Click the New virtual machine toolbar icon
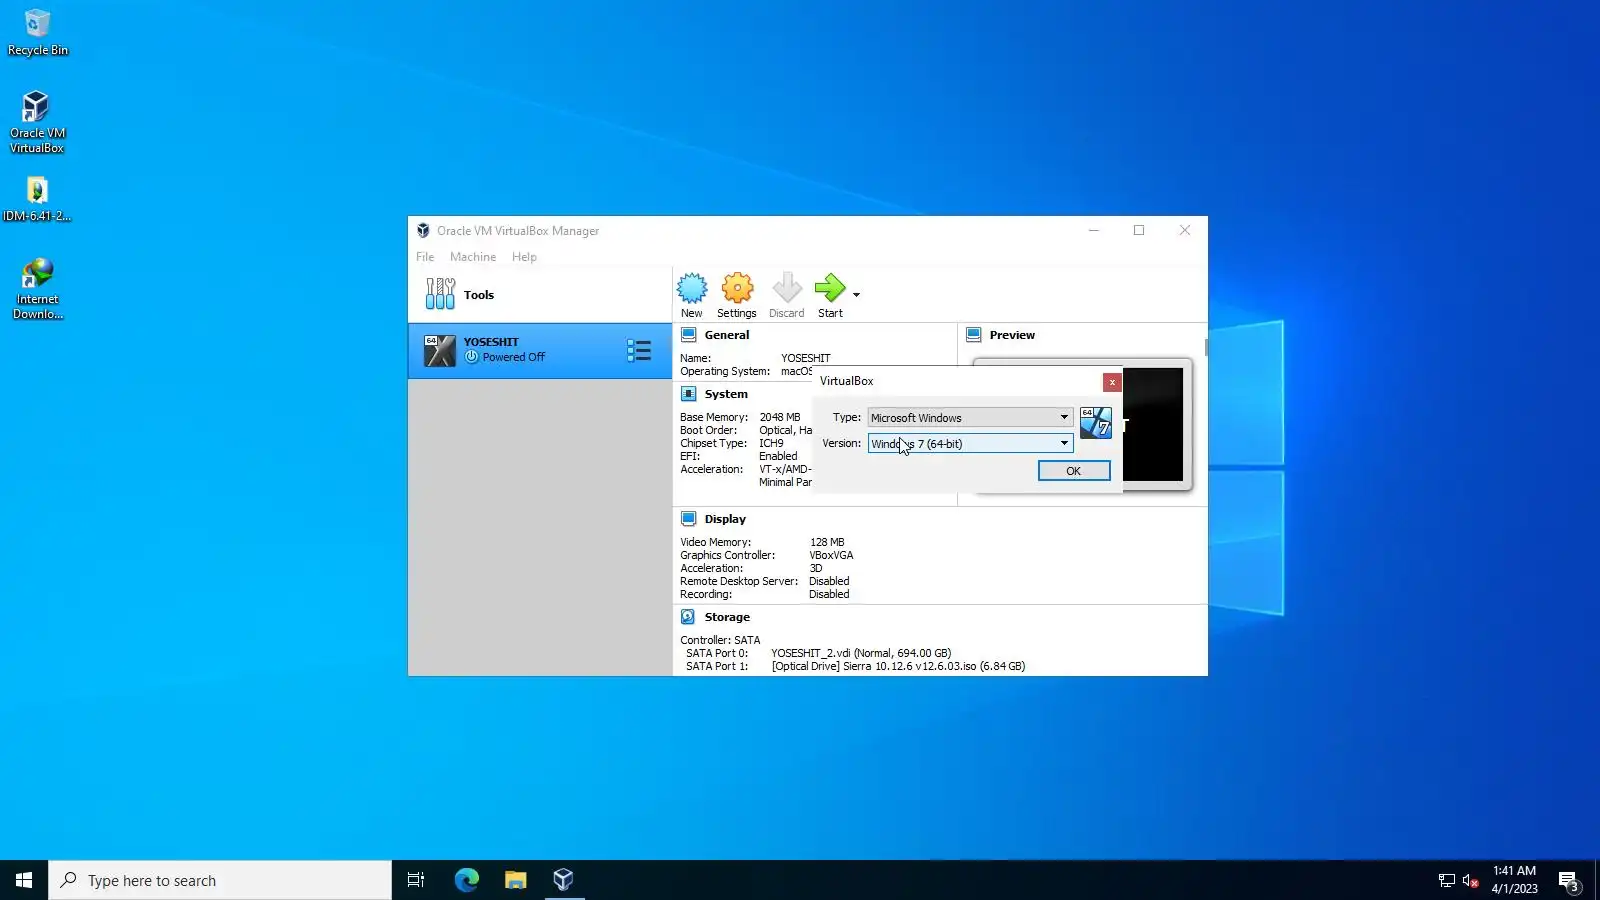Image resolution: width=1600 pixels, height=900 pixels. (692, 295)
